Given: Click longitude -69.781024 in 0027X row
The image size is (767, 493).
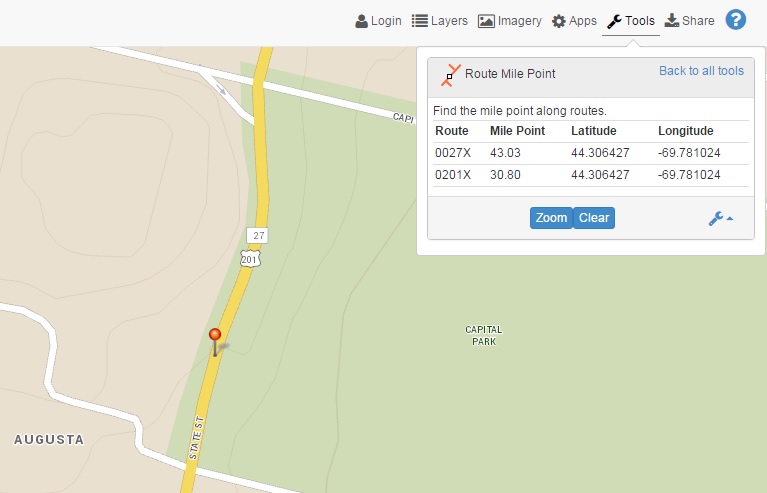Looking at the screenshot, I should tap(689, 153).
